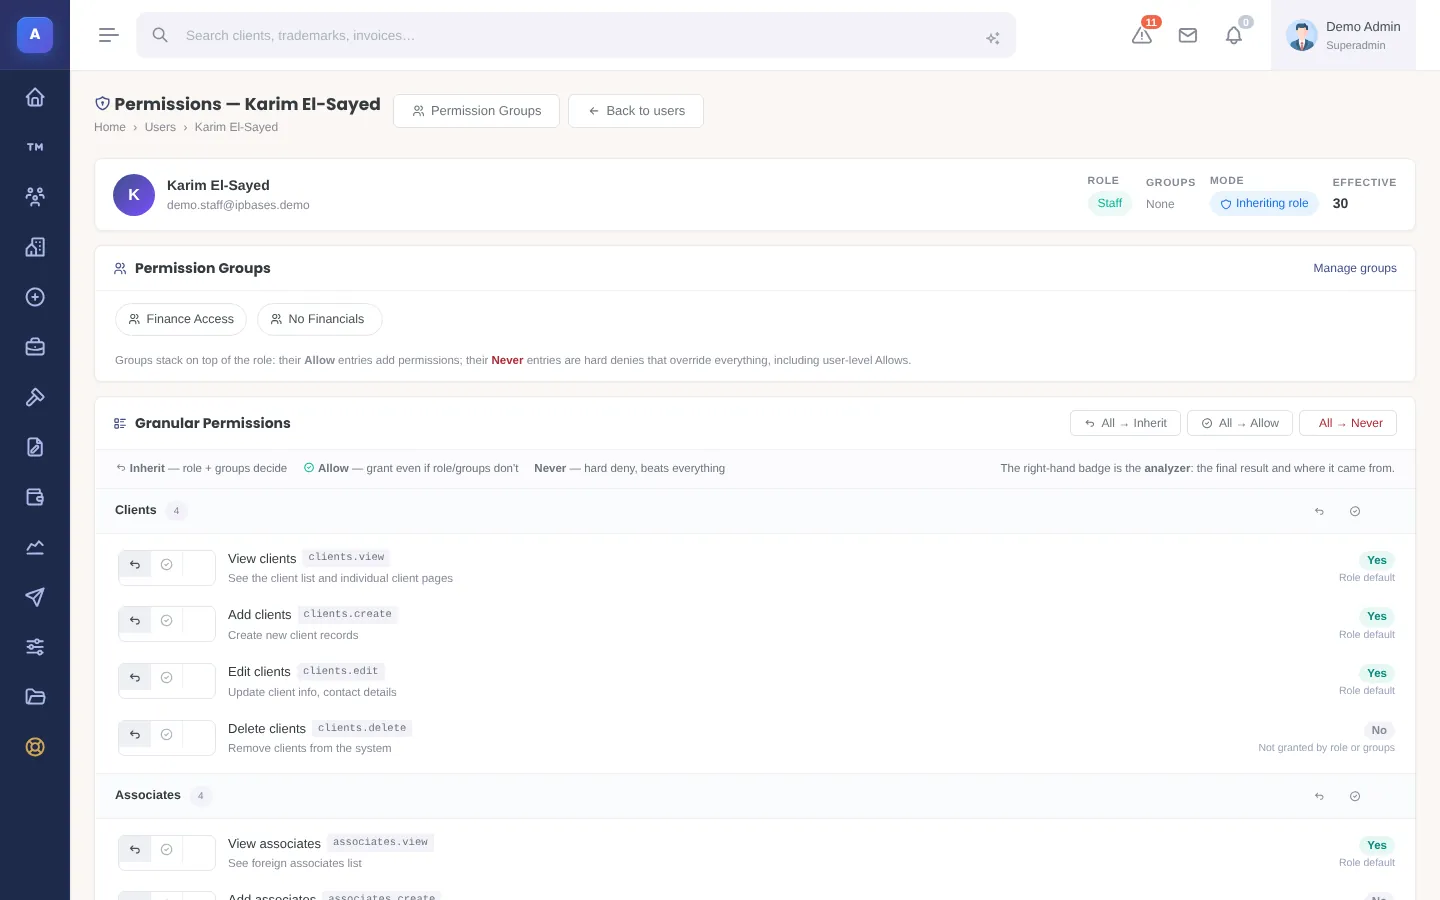The height and width of the screenshot is (900, 1440).
Task: Click Back to users button
Action: 636,111
